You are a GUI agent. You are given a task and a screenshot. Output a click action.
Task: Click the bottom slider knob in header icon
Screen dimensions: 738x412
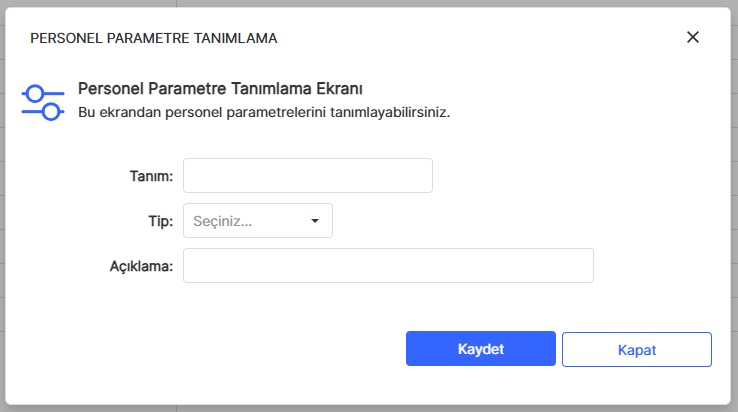(51, 112)
